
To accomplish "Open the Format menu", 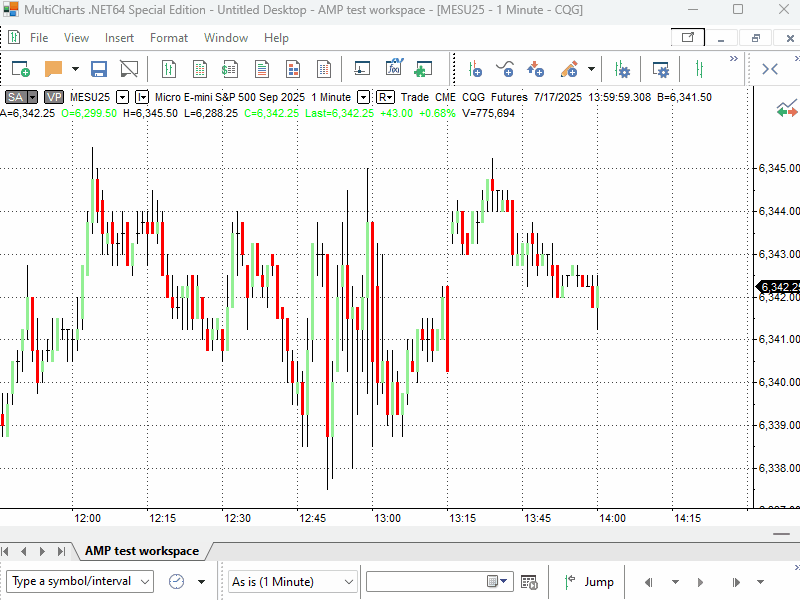I will point(169,38).
